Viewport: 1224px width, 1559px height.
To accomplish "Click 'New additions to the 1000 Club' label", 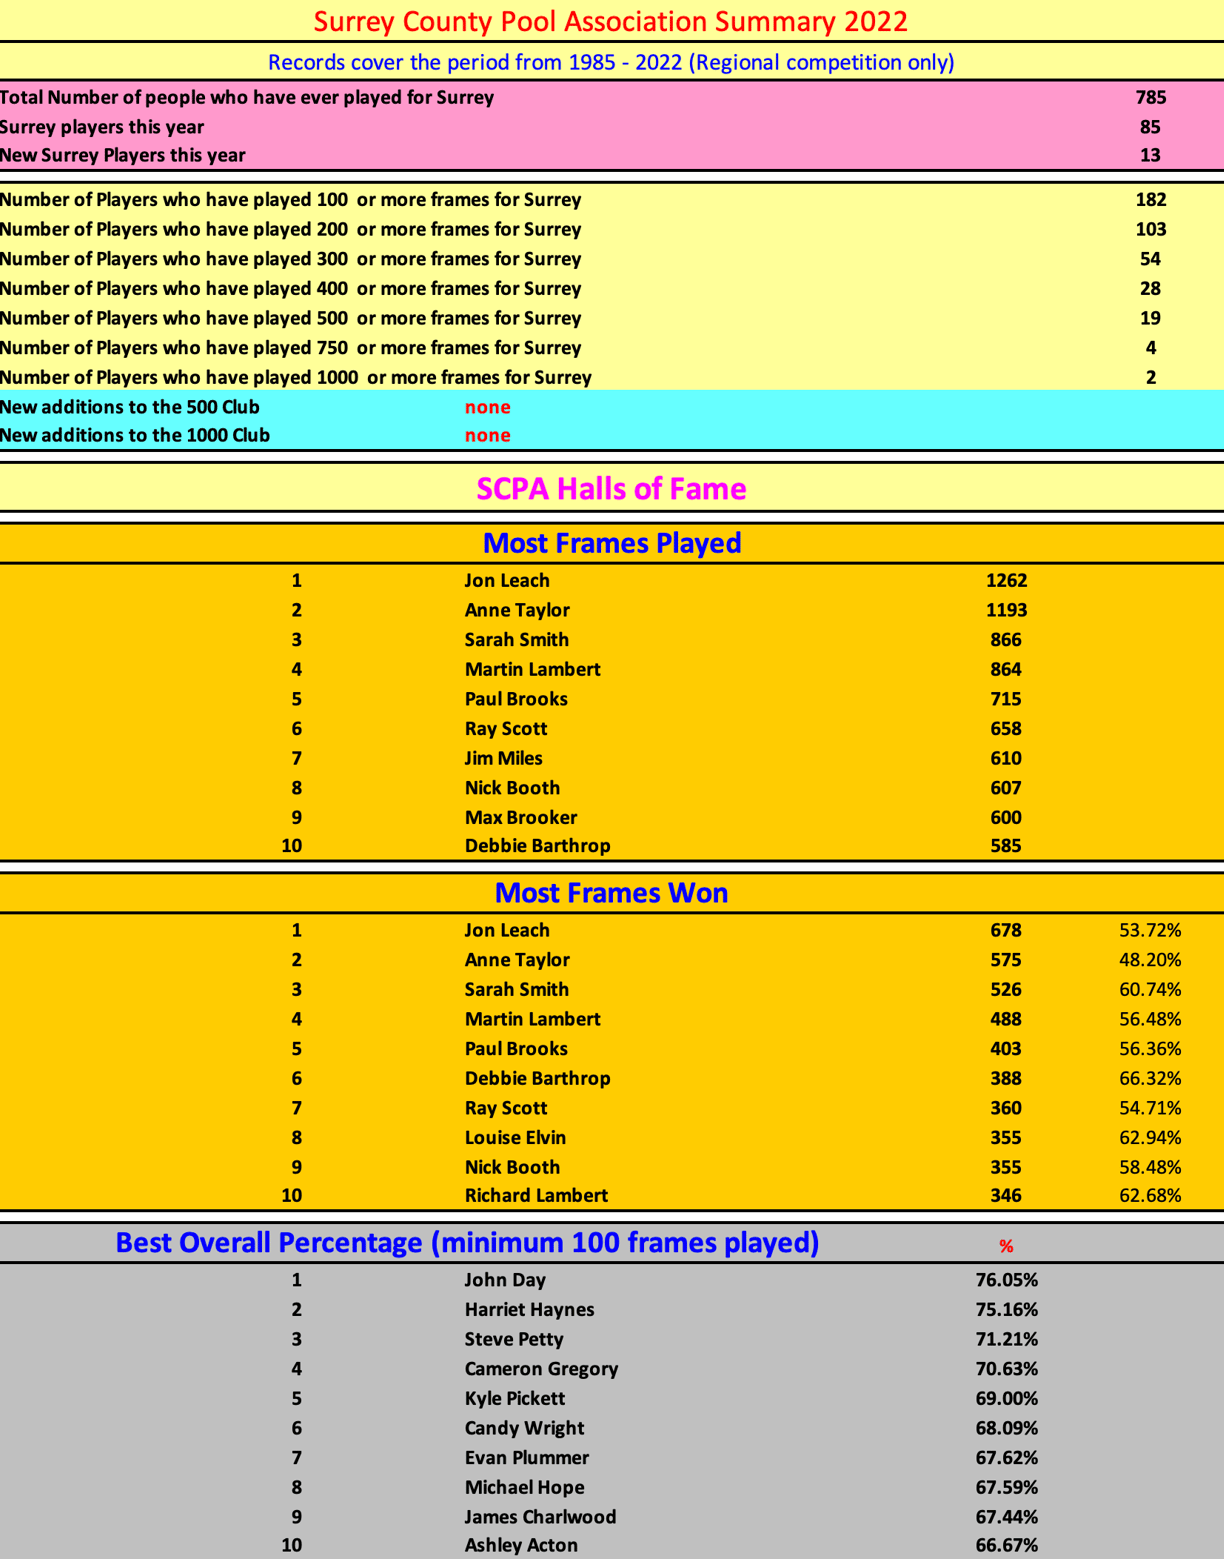I will [x=135, y=435].
